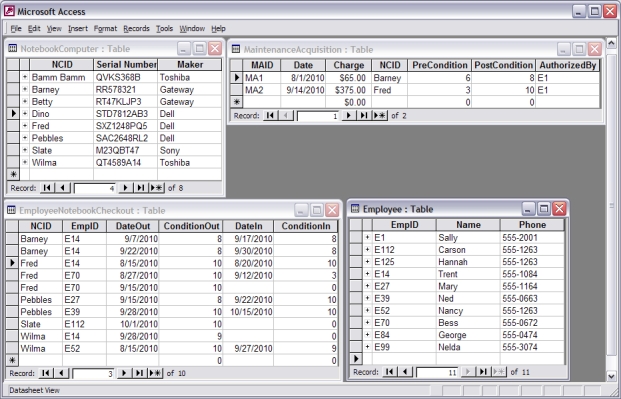Go to first record in MaintenanceAcquisition navigator

tap(270, 116)
